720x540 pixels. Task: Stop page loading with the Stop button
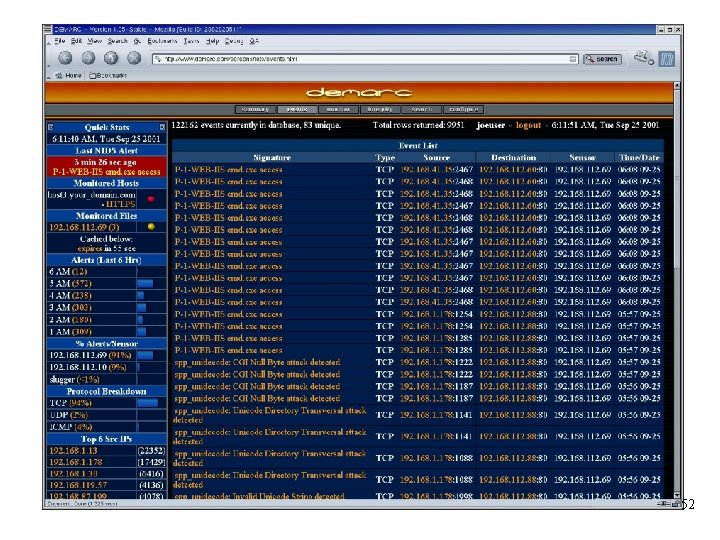click(x=134, y=58)
